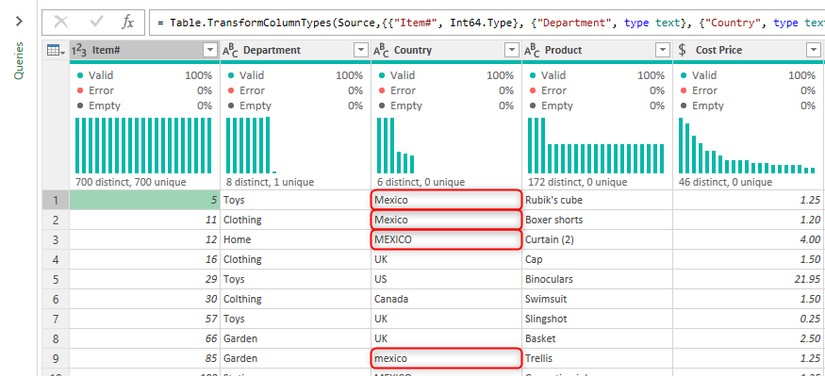
Task: Select the Basket product cell
Action: point(597,338)
